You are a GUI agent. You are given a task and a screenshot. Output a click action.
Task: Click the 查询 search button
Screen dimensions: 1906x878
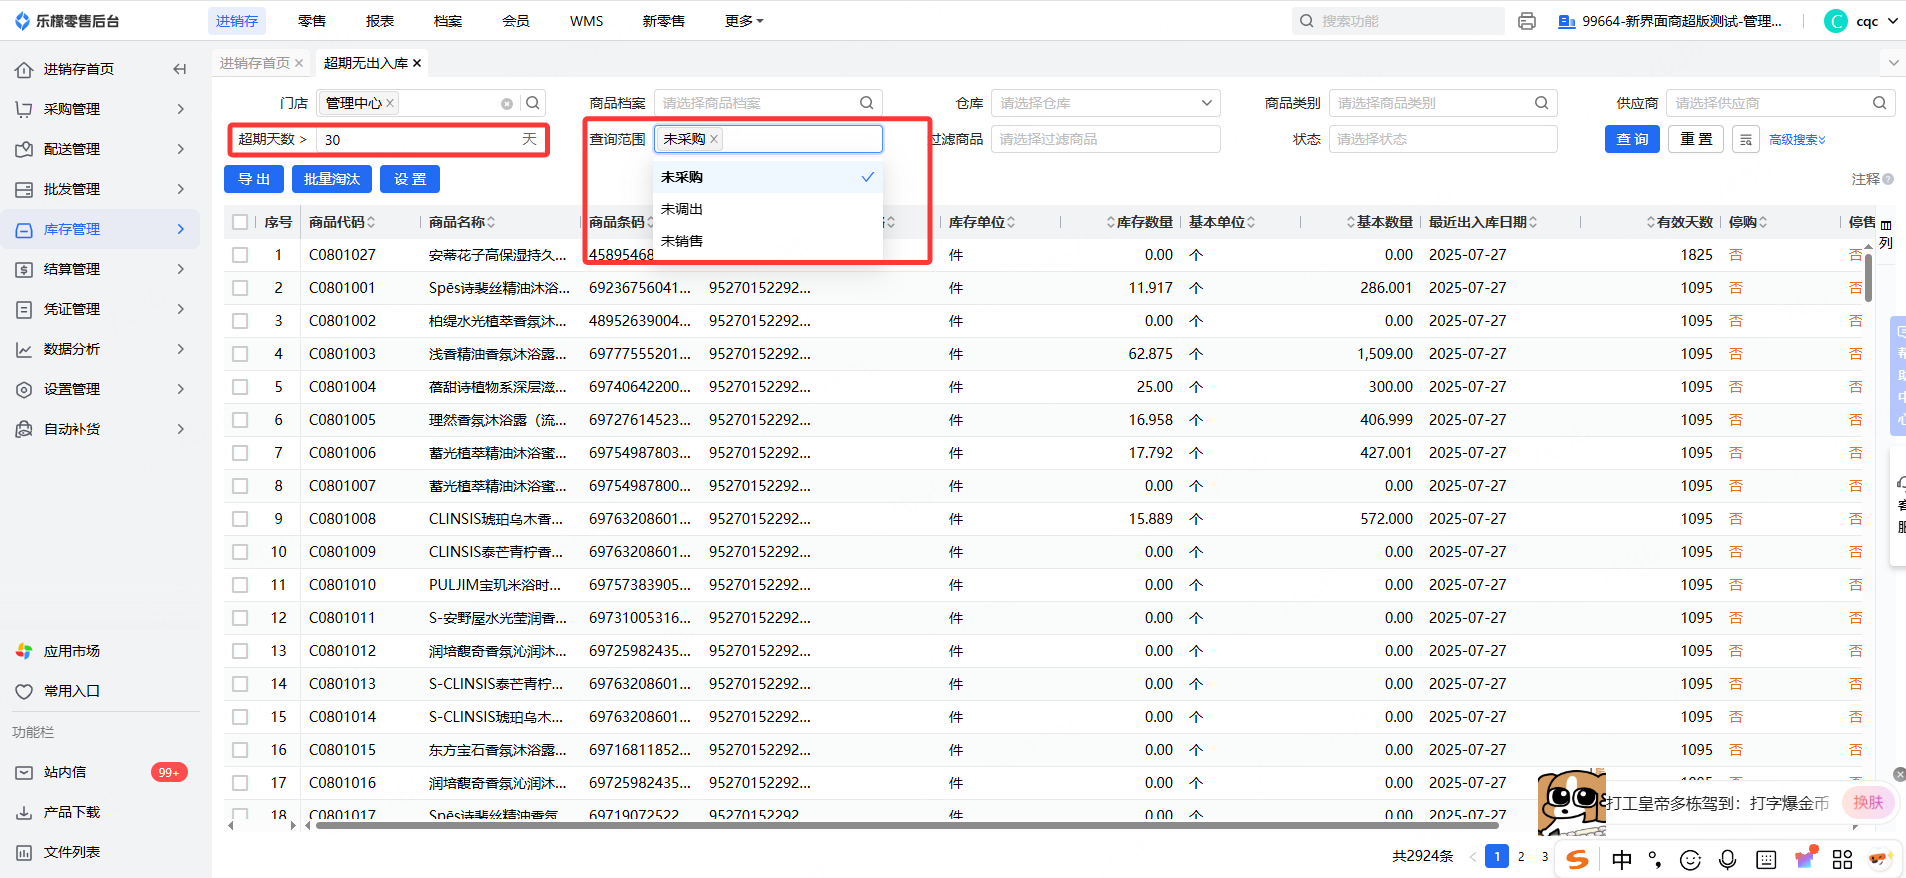(1632, 139)
